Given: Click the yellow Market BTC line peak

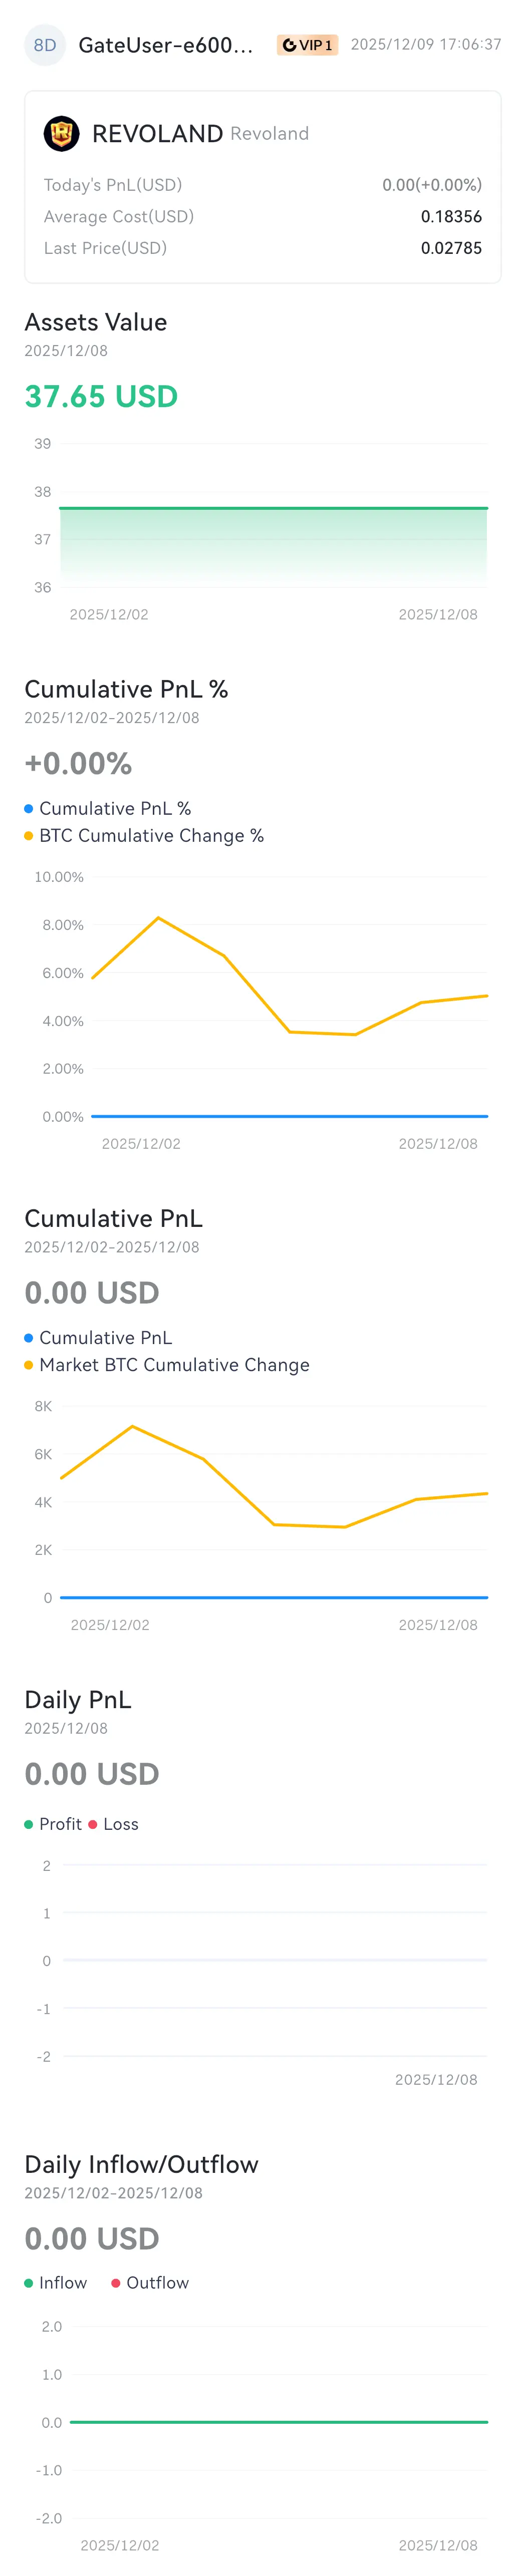Looking at the screenshot, I should pos(132,1426).
